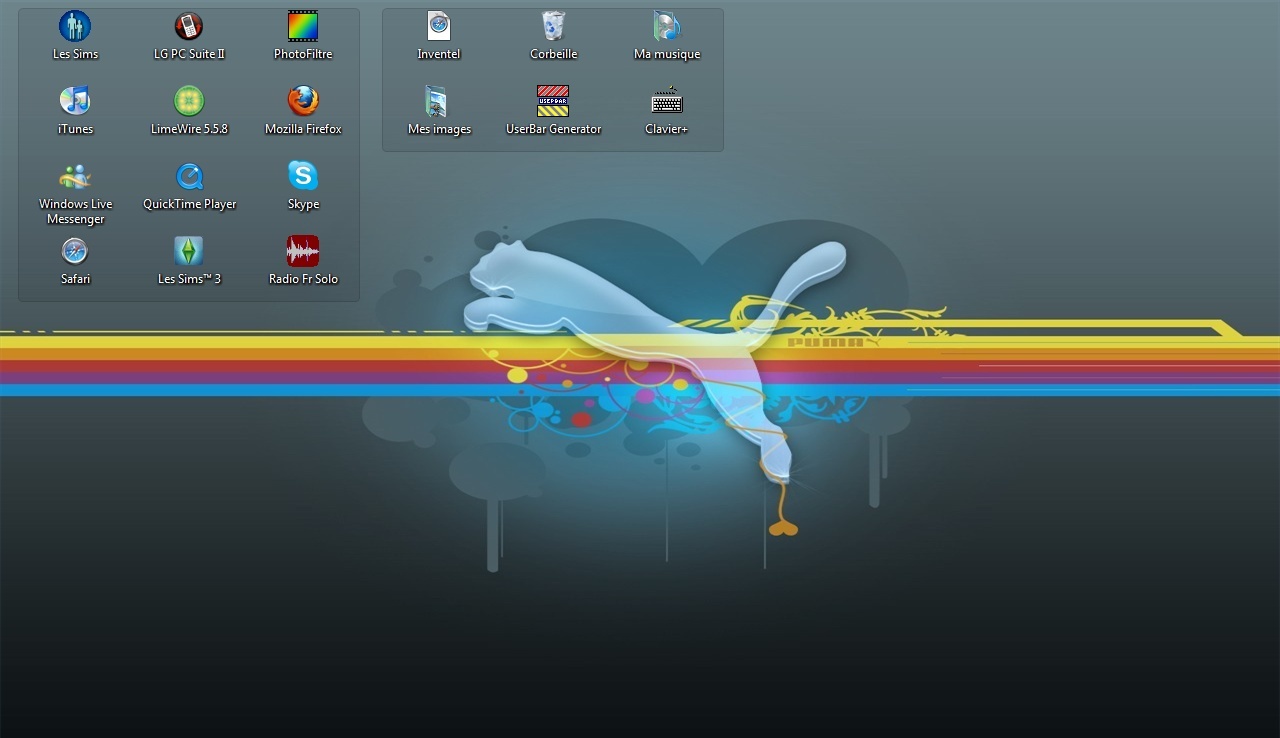Select the Mozilla Firefox icon
Viewport: 1280px width, 738px height.
tap(303, 101)
